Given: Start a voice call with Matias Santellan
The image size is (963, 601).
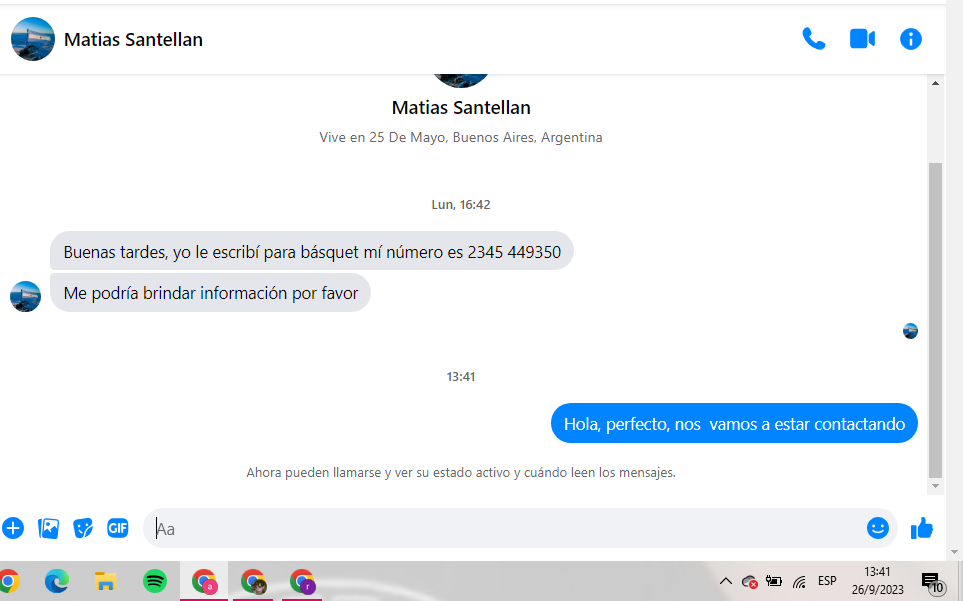Looking at the screenshot, I should click(813, 39).
